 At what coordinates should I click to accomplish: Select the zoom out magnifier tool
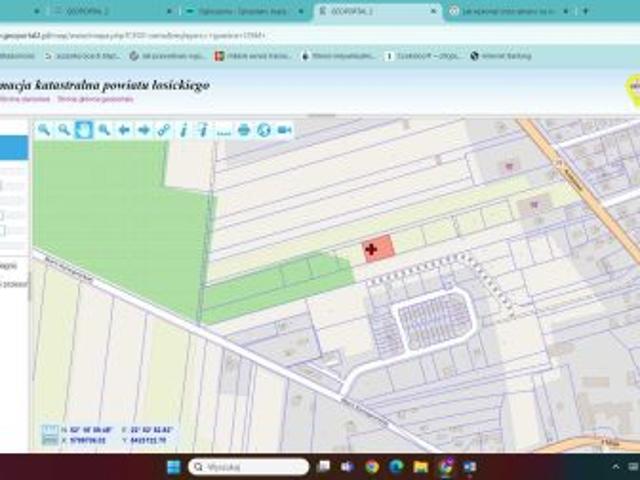[64, 130]
